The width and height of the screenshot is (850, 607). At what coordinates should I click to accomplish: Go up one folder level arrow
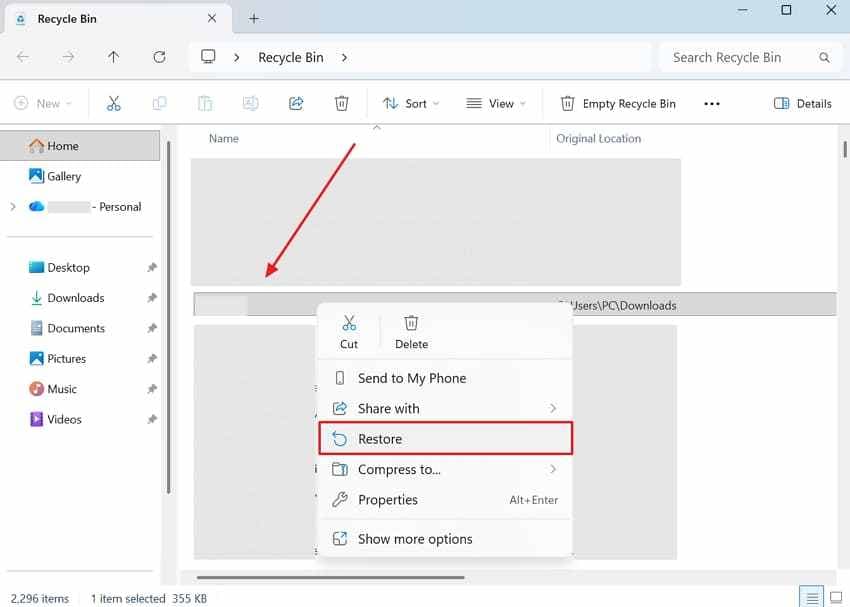(x=113, y=57)
